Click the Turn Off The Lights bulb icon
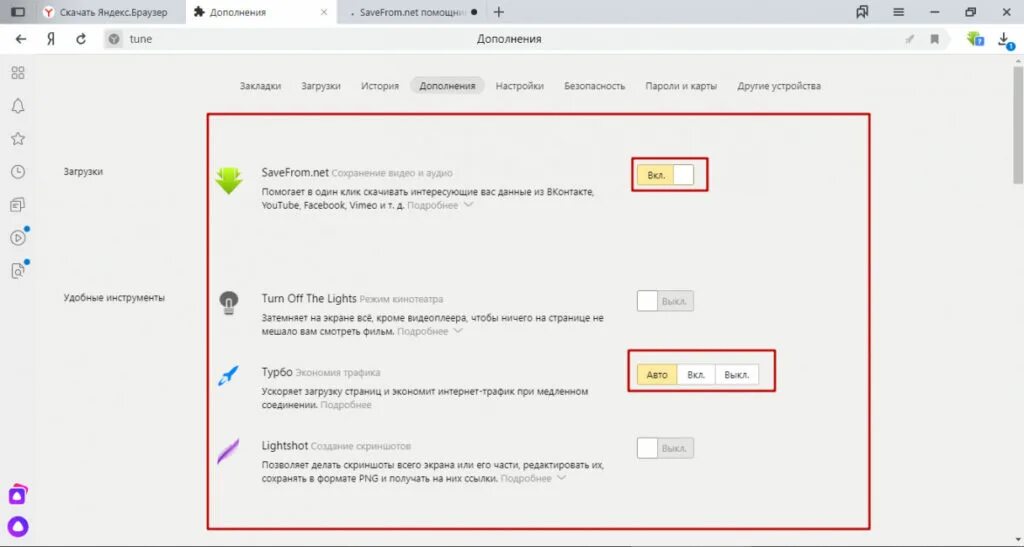The image size is (1024, 547). tap(229, 303)
